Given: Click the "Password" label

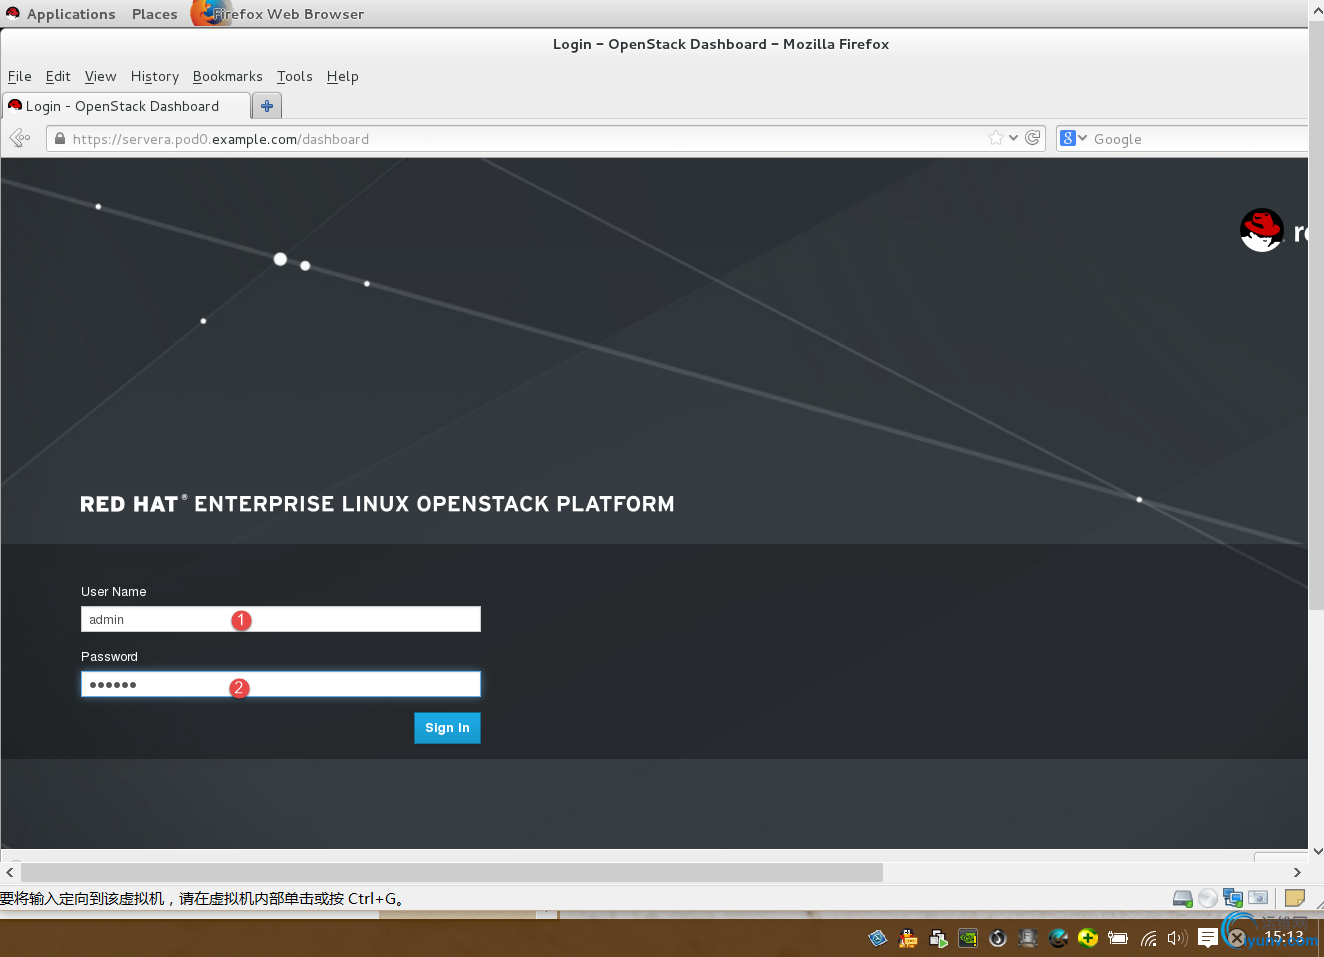Looking at the screenshot, I should point(110,657).
